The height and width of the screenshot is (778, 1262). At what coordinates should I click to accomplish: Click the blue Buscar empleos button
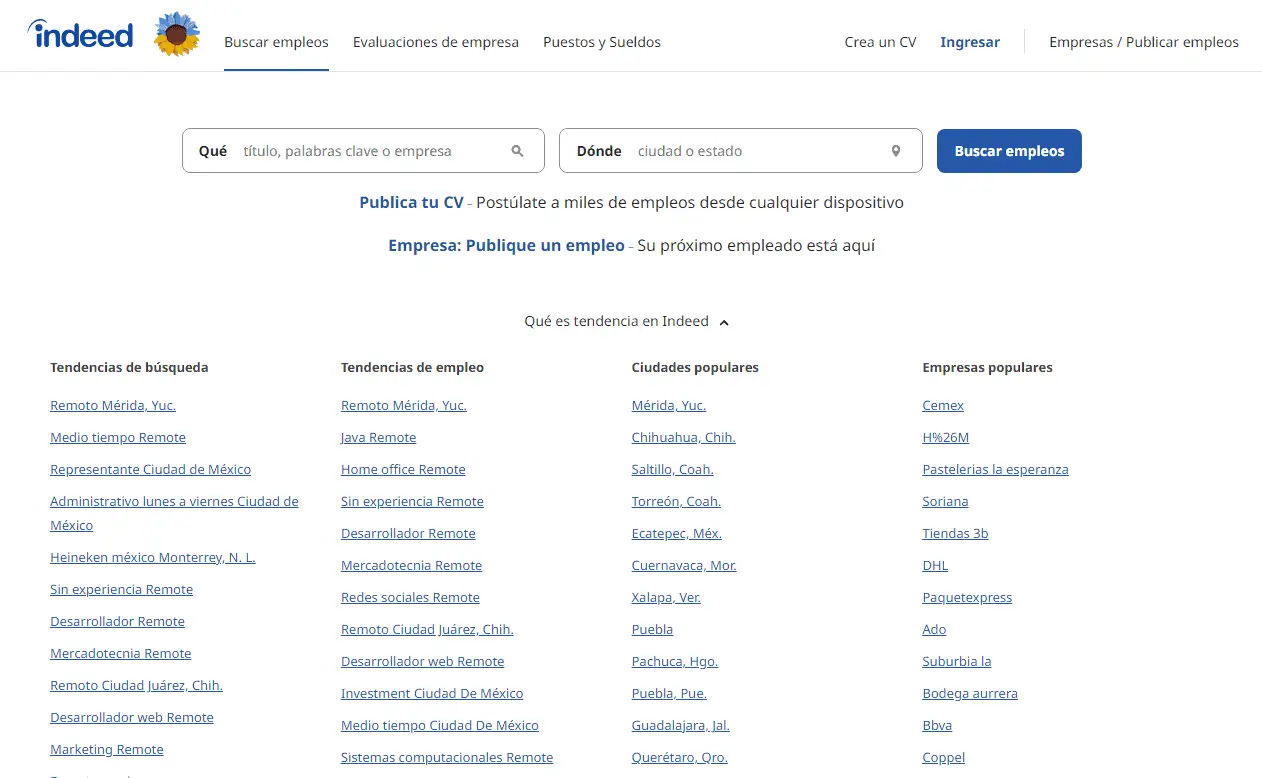pos(1009,151)
